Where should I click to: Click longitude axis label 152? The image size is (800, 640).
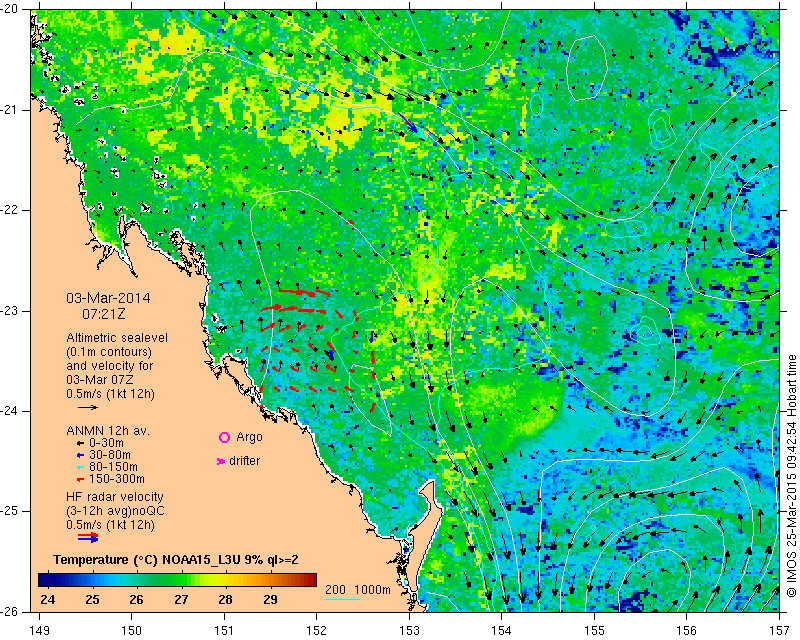click(317, 631)
